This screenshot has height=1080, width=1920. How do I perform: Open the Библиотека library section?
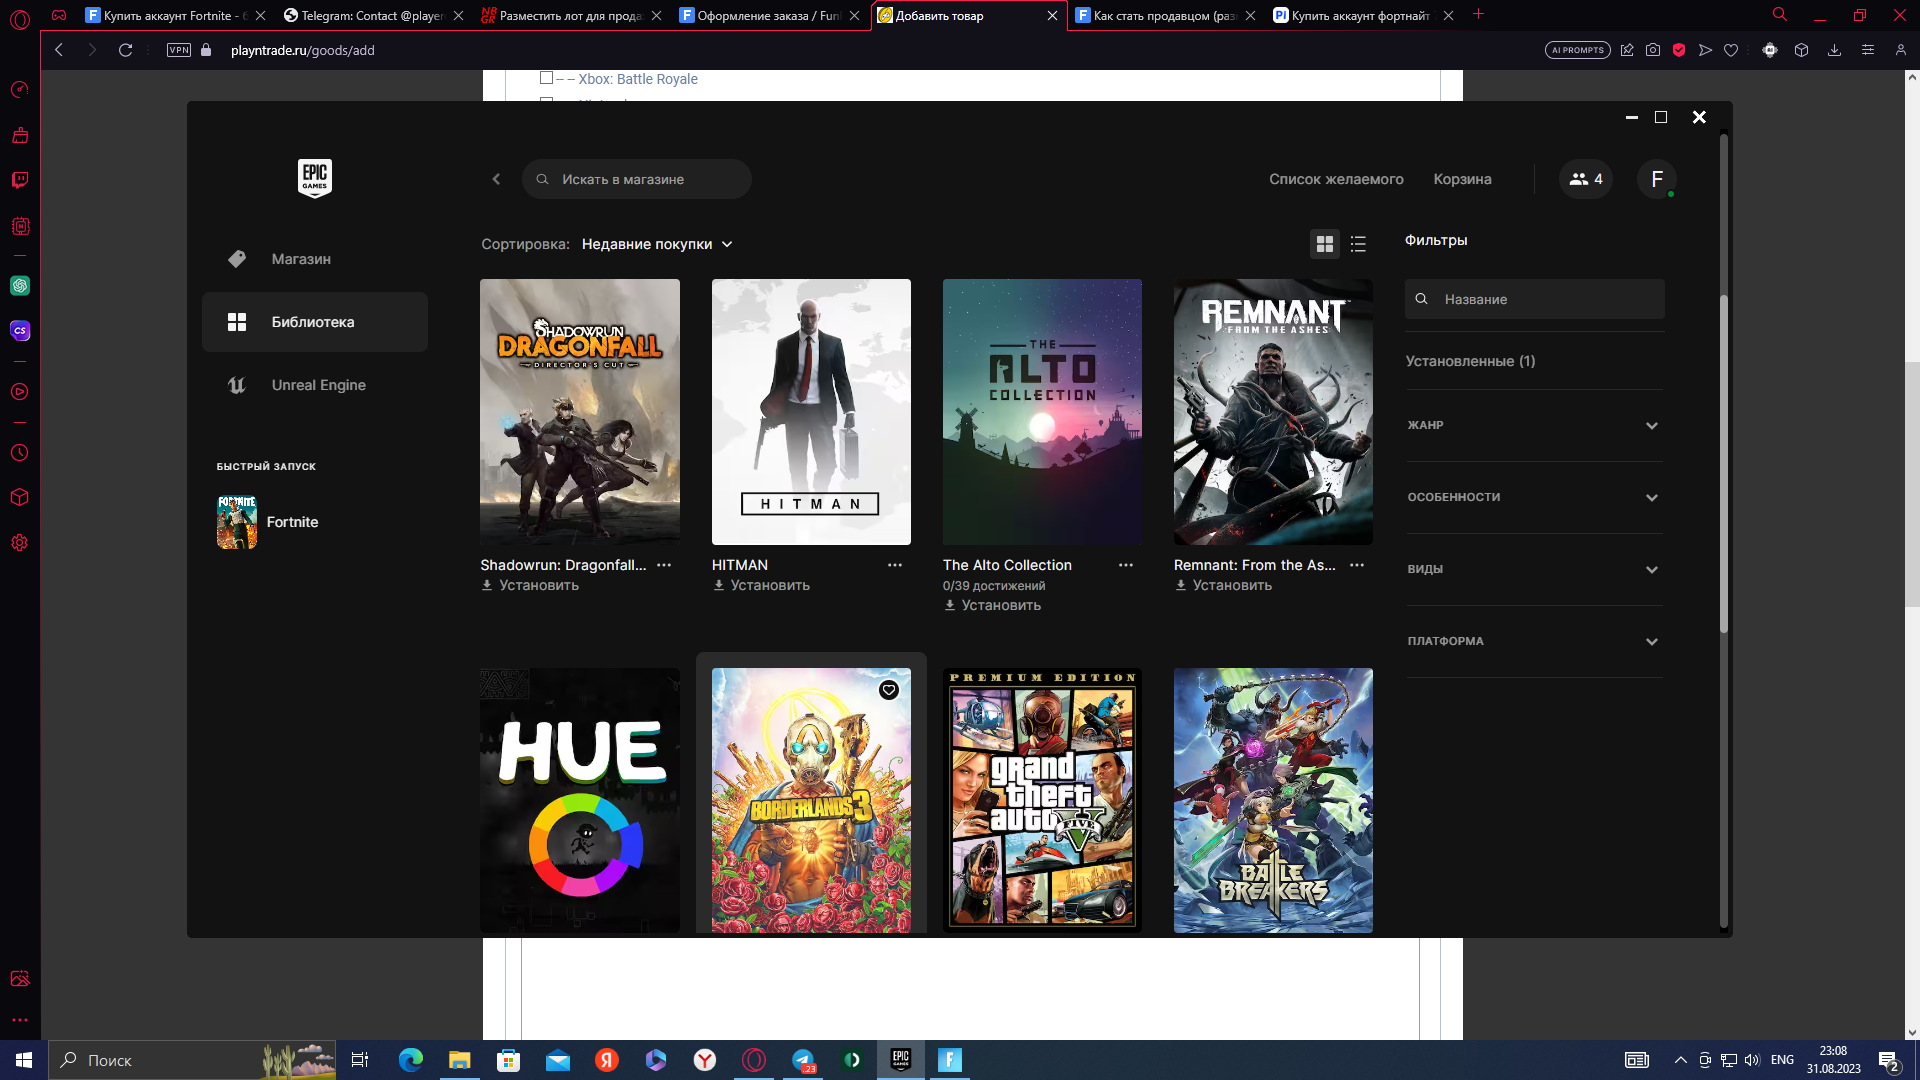(315, 322)
